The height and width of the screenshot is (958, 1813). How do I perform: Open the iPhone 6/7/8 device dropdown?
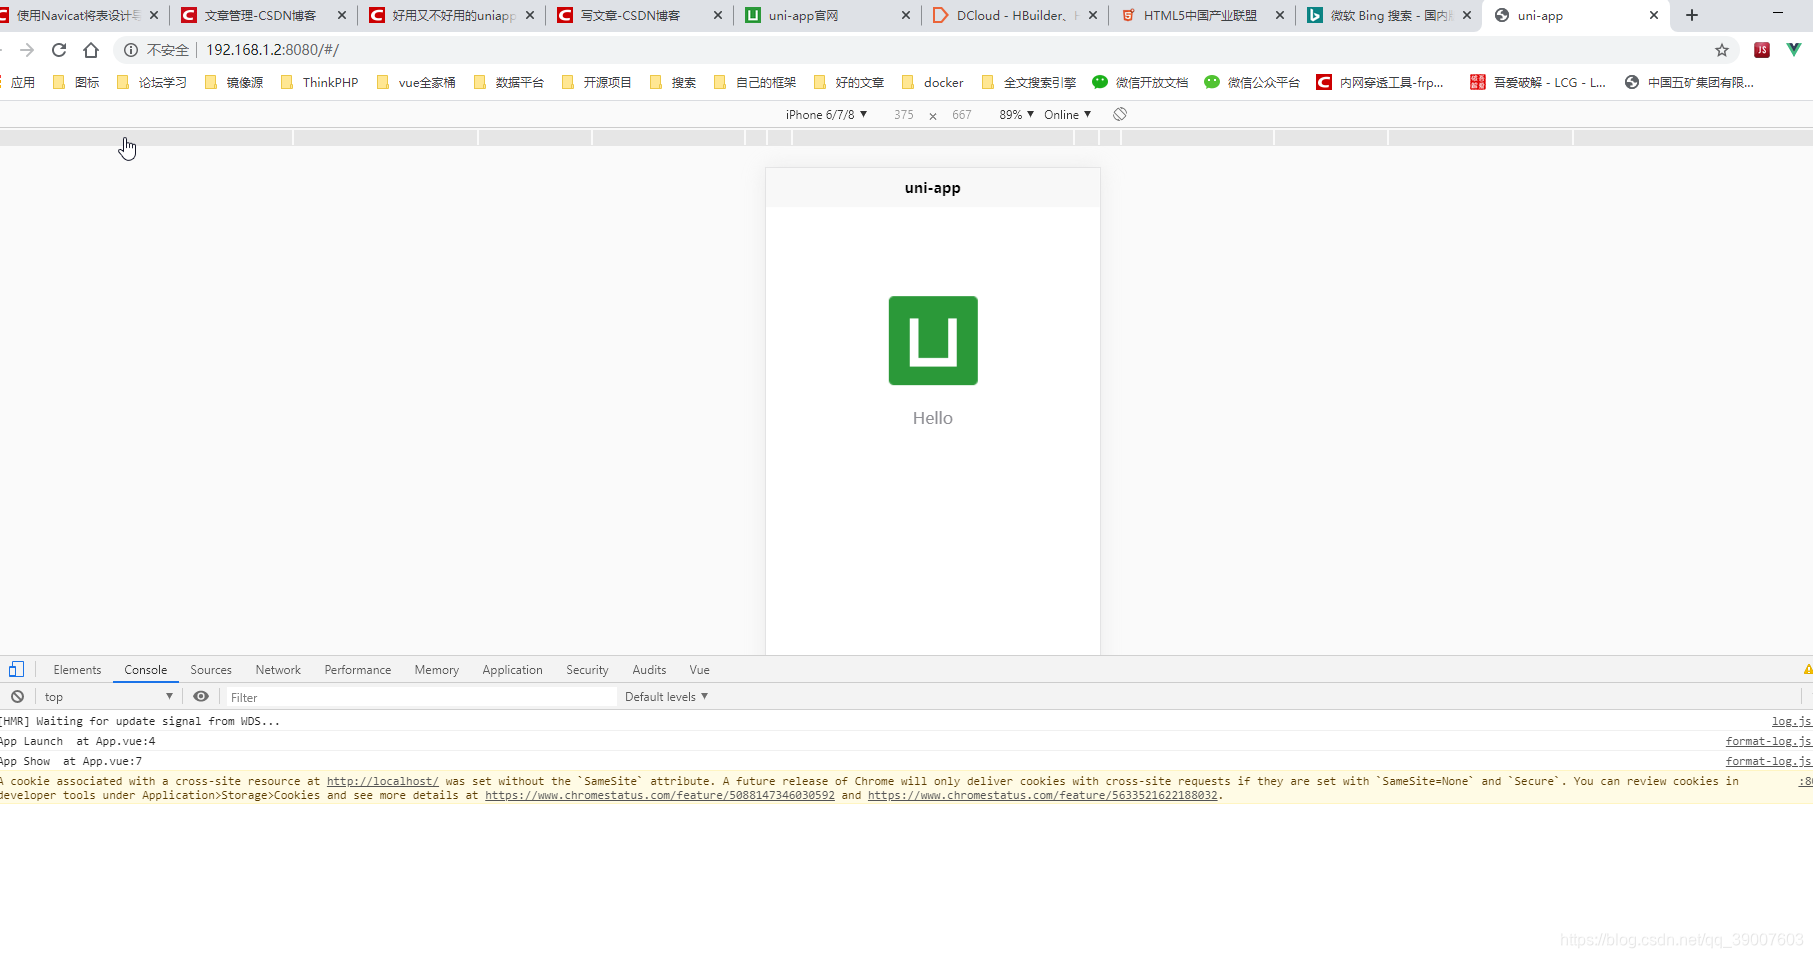pyautogui.click(x=826, y=114)
